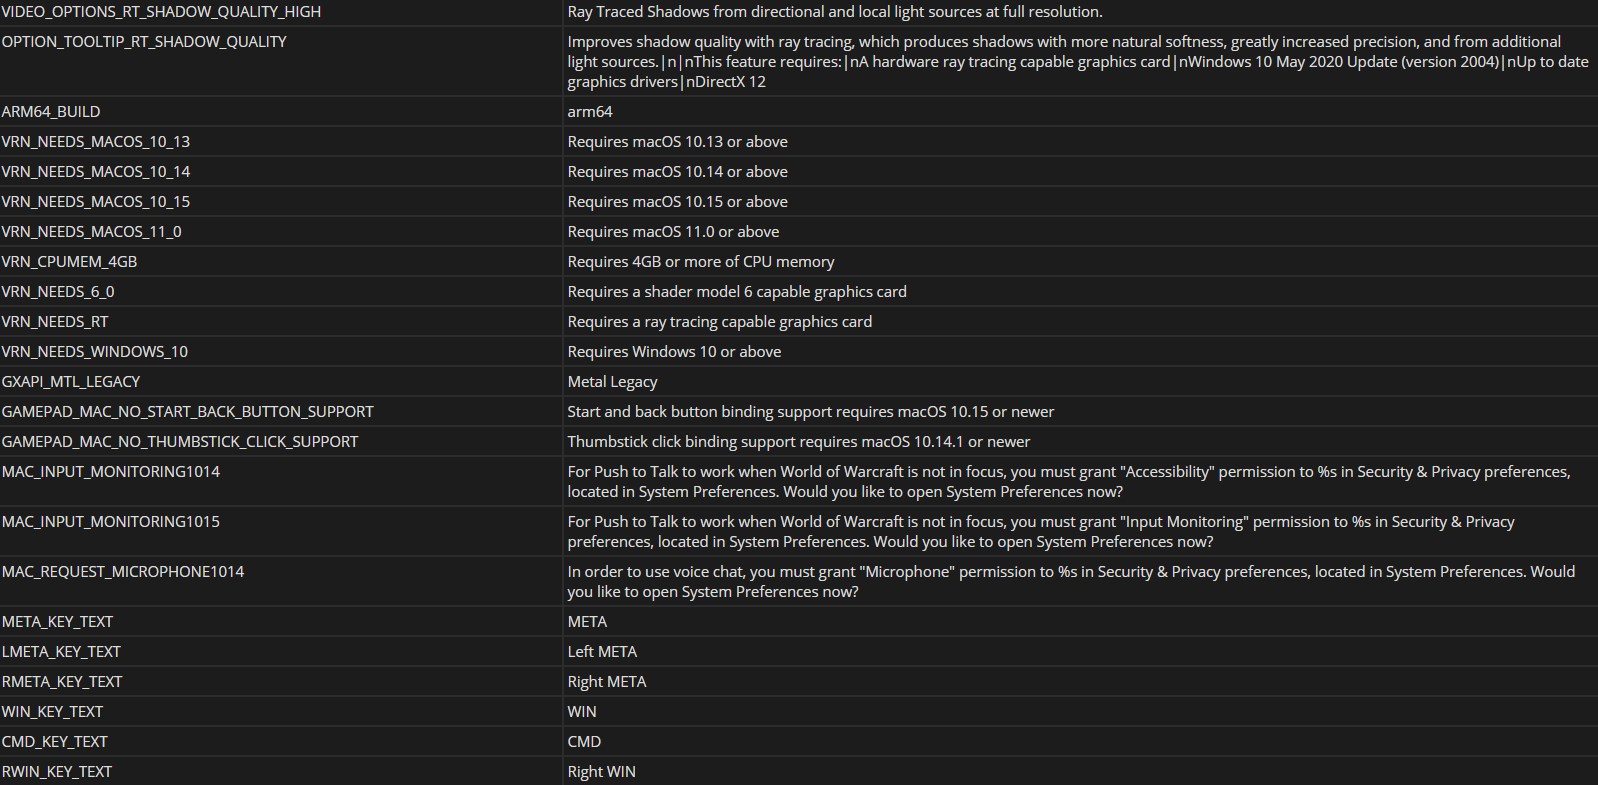Click the GAMEPAD_MAC_NO_START_BACK_BUTTON_SUPPORT key
Image resolution: width=1598 pixels, height=785 pixels.
[188, 412]
